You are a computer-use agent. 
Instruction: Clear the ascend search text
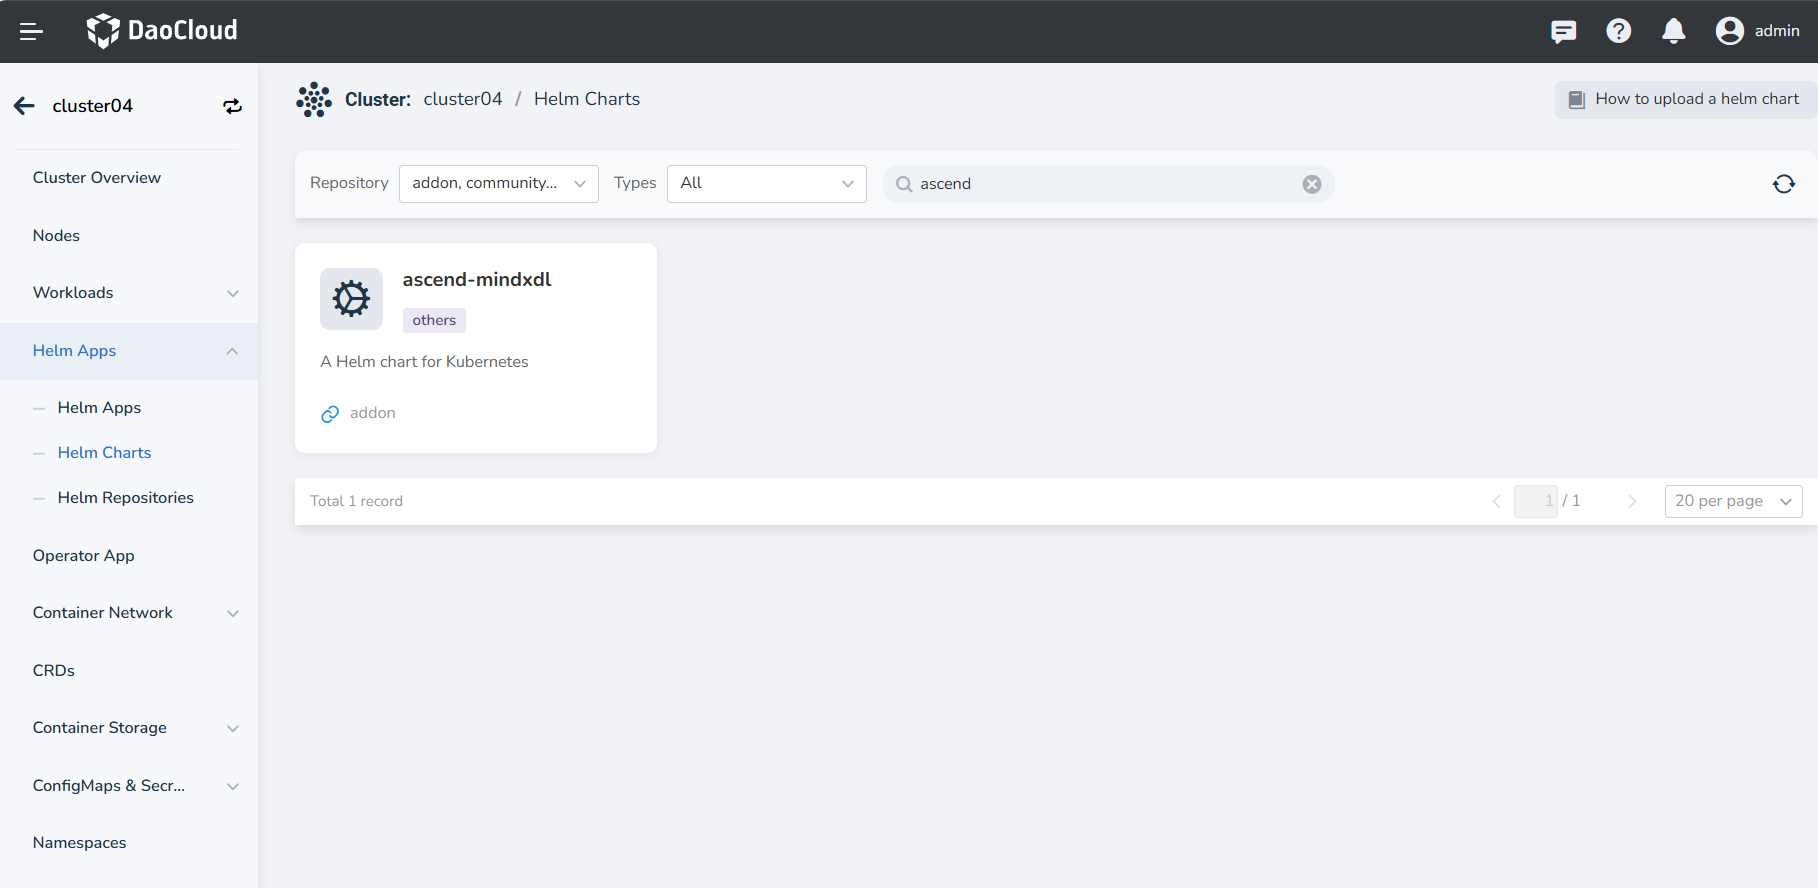pyautogui.click(x=1311, y=184)
